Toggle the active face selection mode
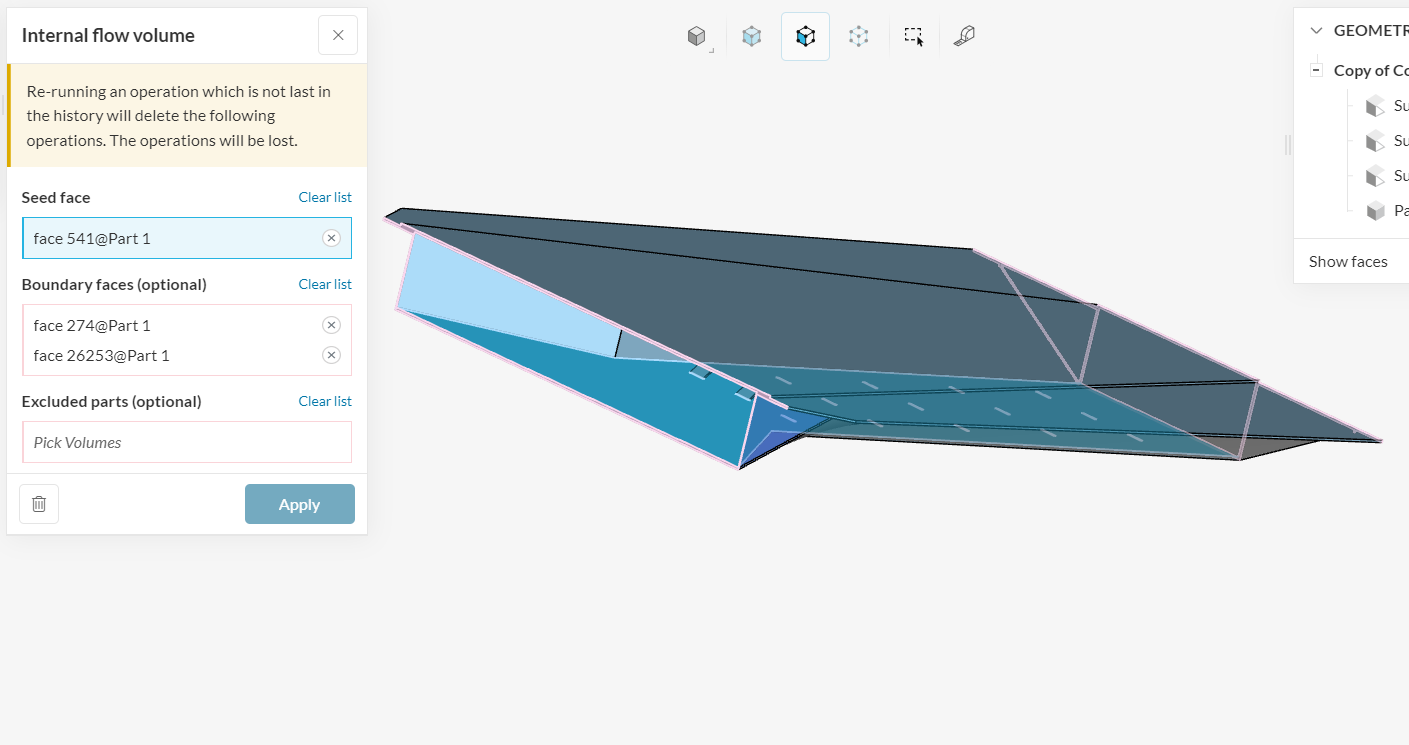The width and height of the screenshot is (1409, 745). (805, 37)
